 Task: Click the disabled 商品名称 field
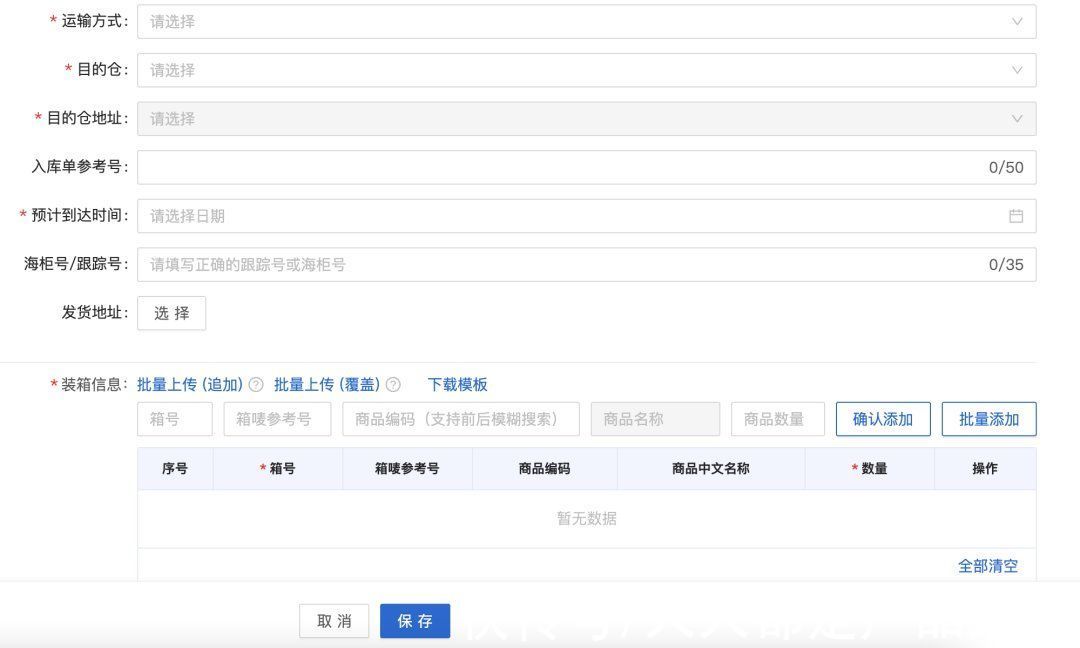pos(655,419)
